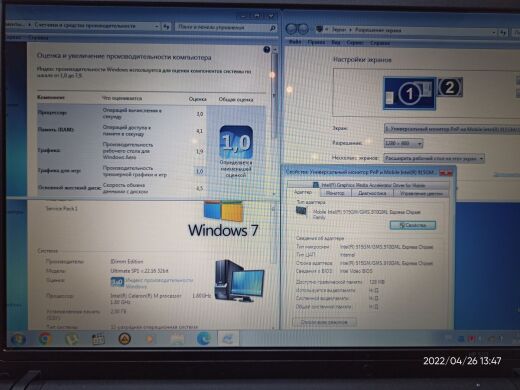The height and width of the screenshot is (390, 520).
Task: Close the monitor properties dialog
Action: (x=445, y=173)
